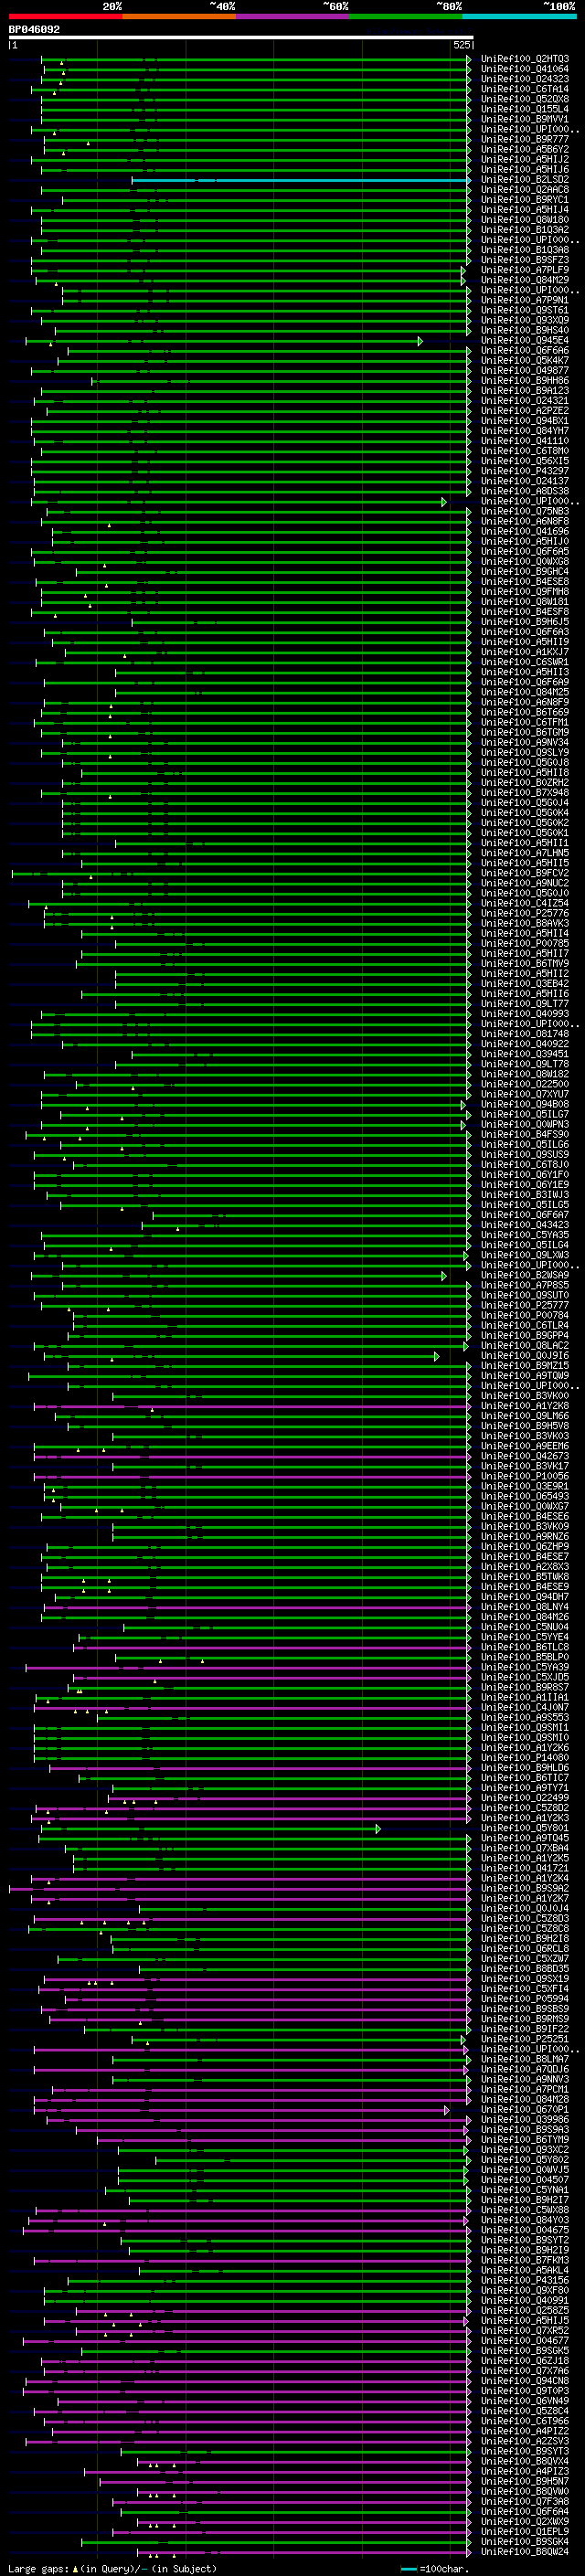Viewport: 585px width, 2576px height.
Task: Select the UniRef100_B4FS90 label
Action: pyautogui.click(x=525, y=1134)
